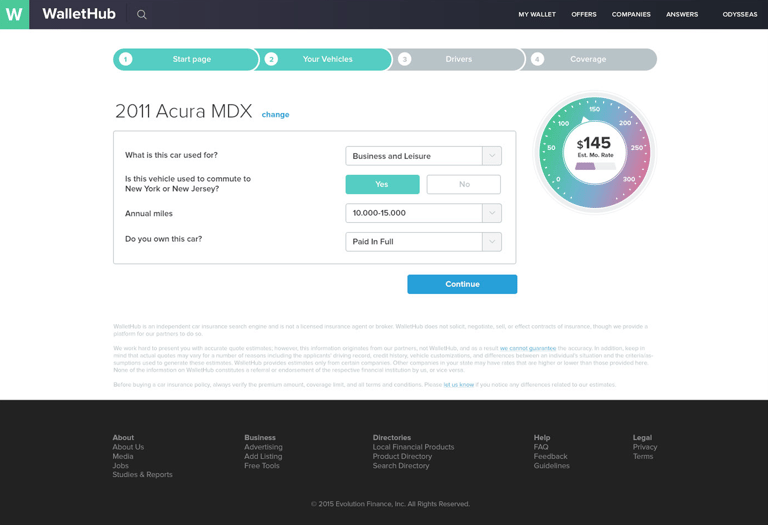Jump to the Coverage step

click(x=589, y=59)
